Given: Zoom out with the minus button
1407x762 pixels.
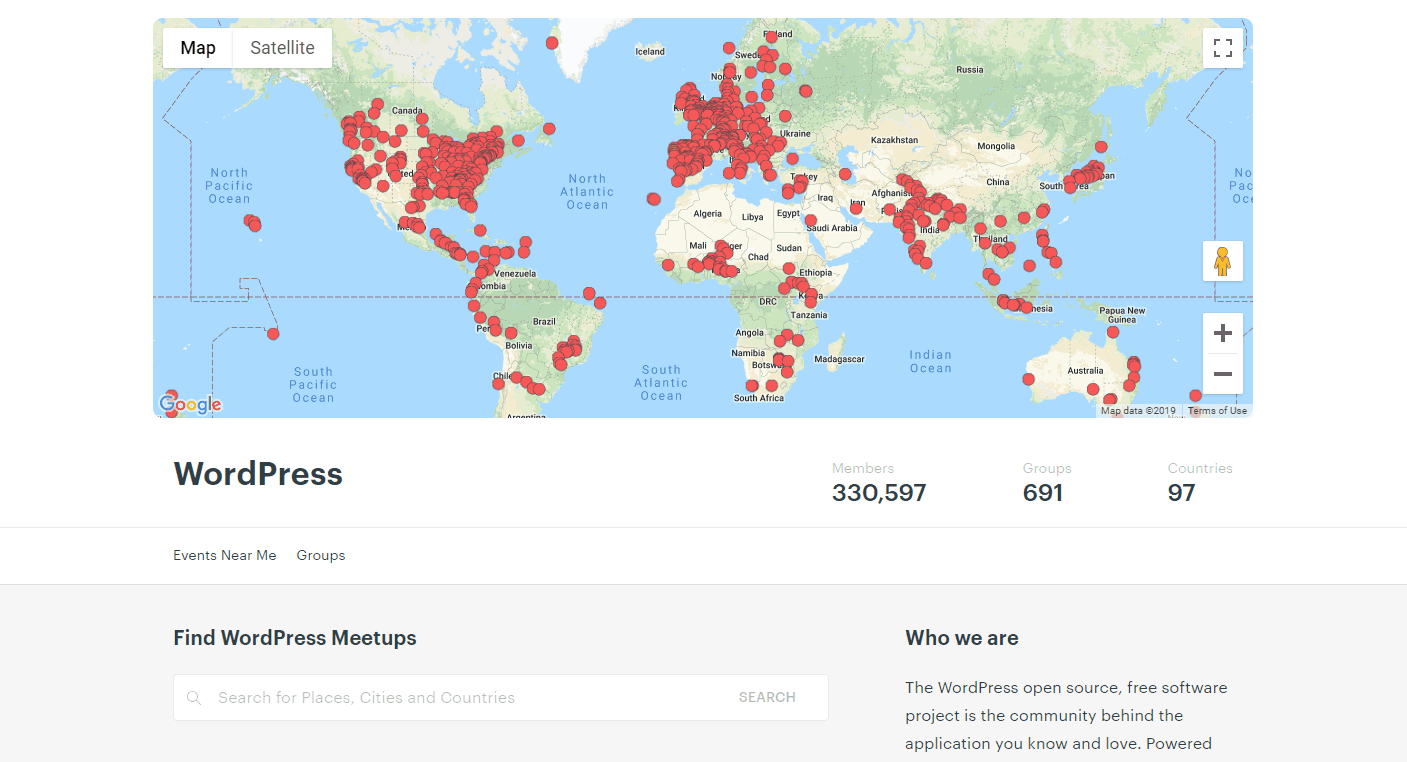Looking at the screenshot, I should (x=1222, y=374).
